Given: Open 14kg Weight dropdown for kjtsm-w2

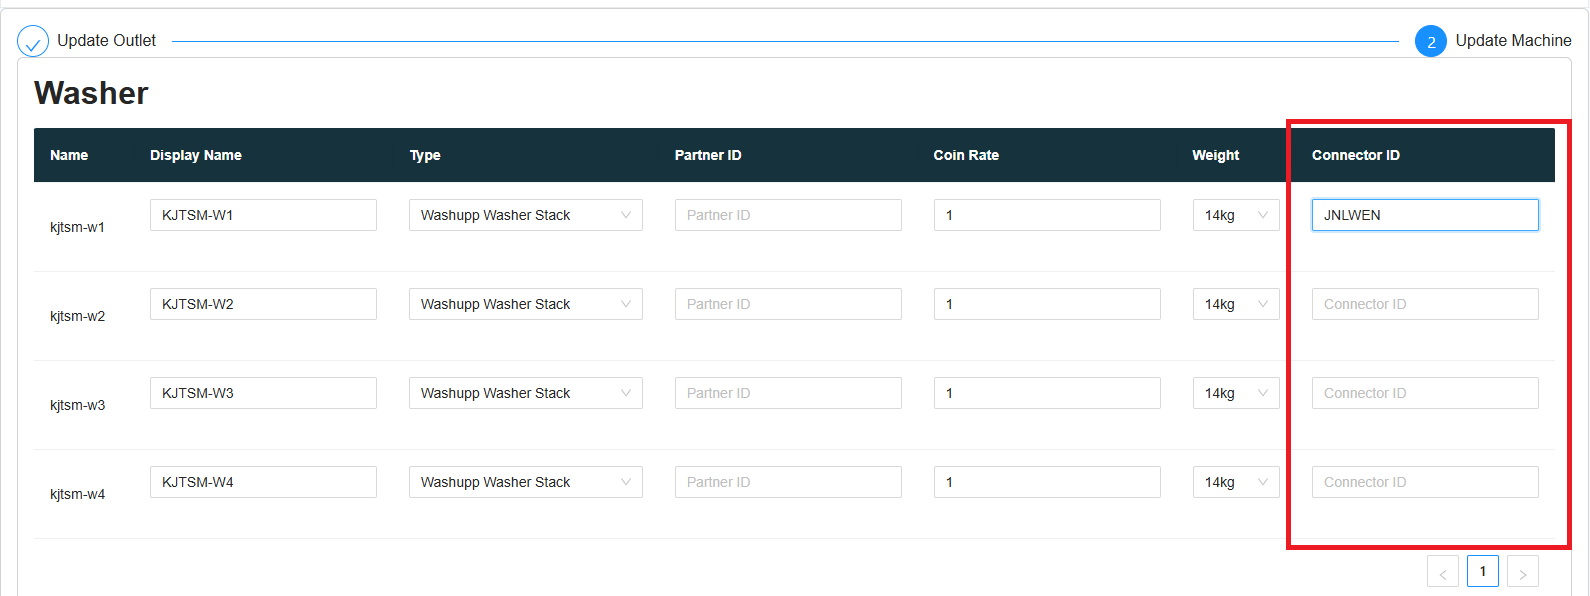Looking at the screenshot, I should (1236, 304).
